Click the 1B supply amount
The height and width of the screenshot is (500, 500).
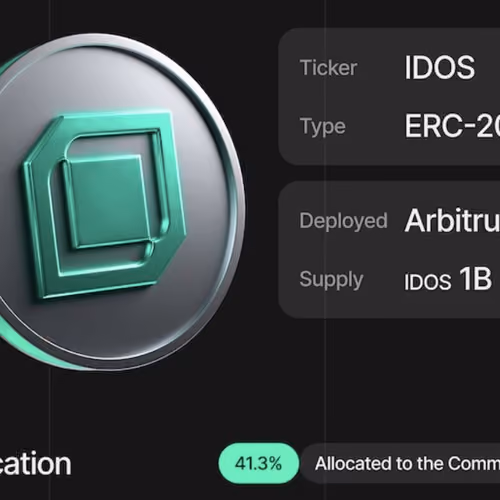[475, 279]
